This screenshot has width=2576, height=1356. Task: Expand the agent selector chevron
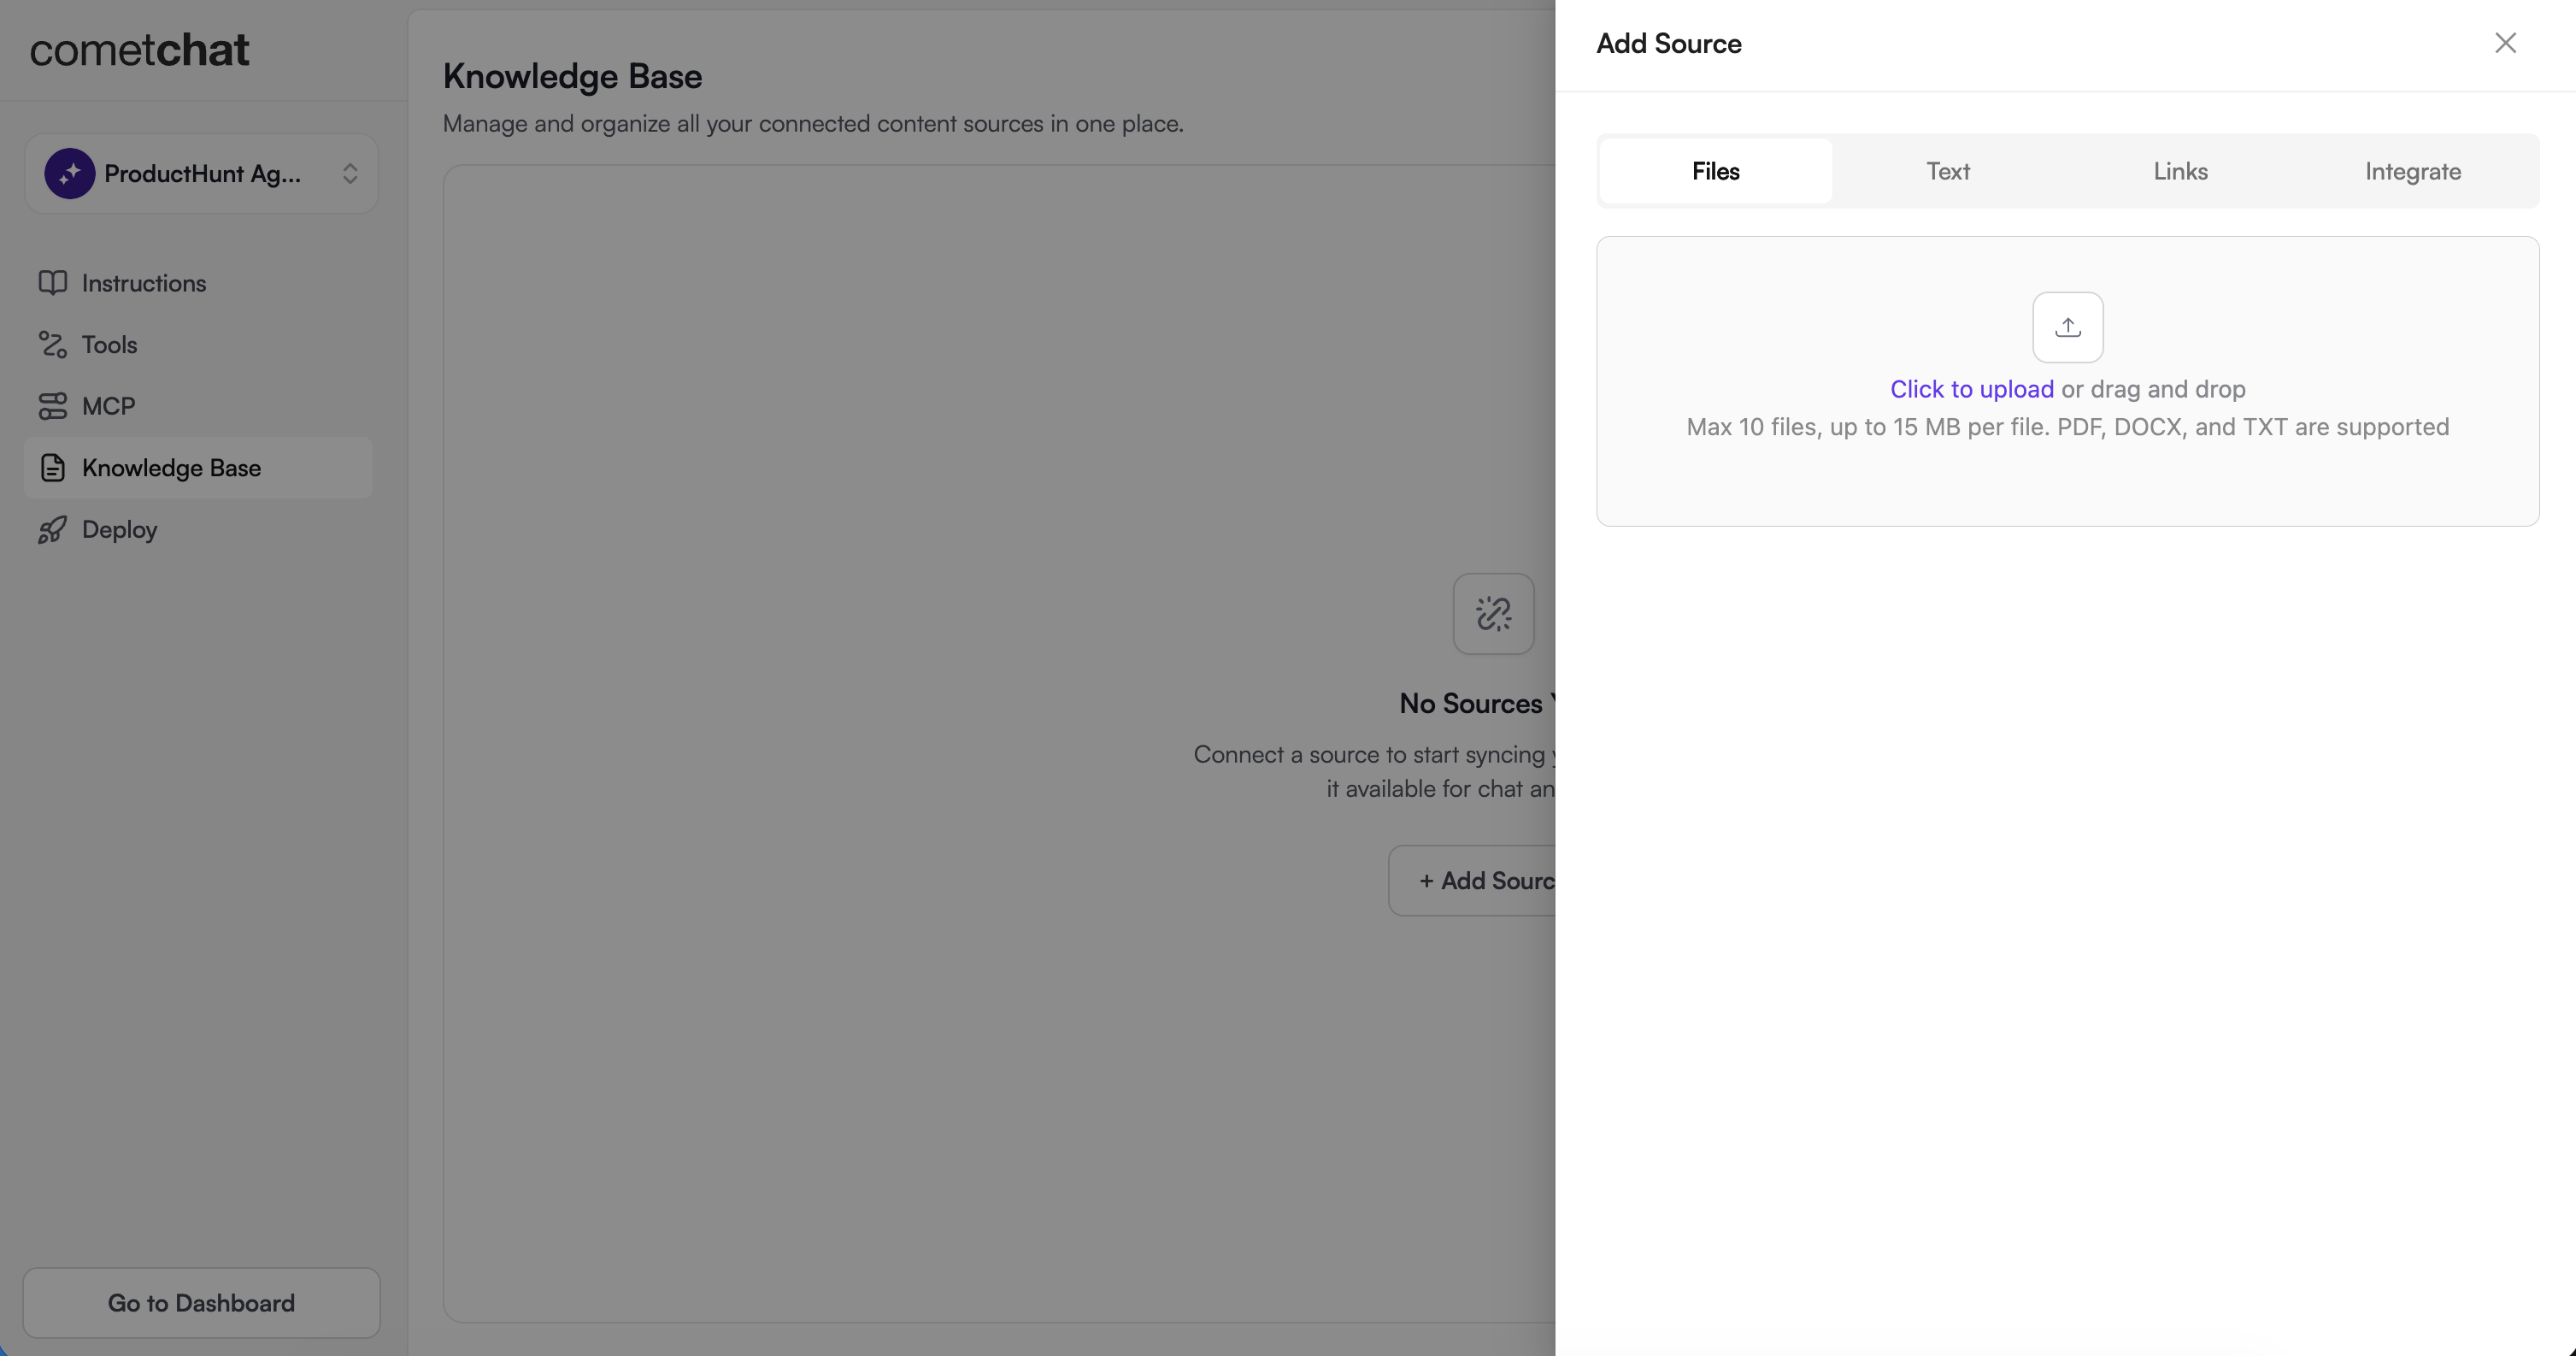tap(350, 174)
